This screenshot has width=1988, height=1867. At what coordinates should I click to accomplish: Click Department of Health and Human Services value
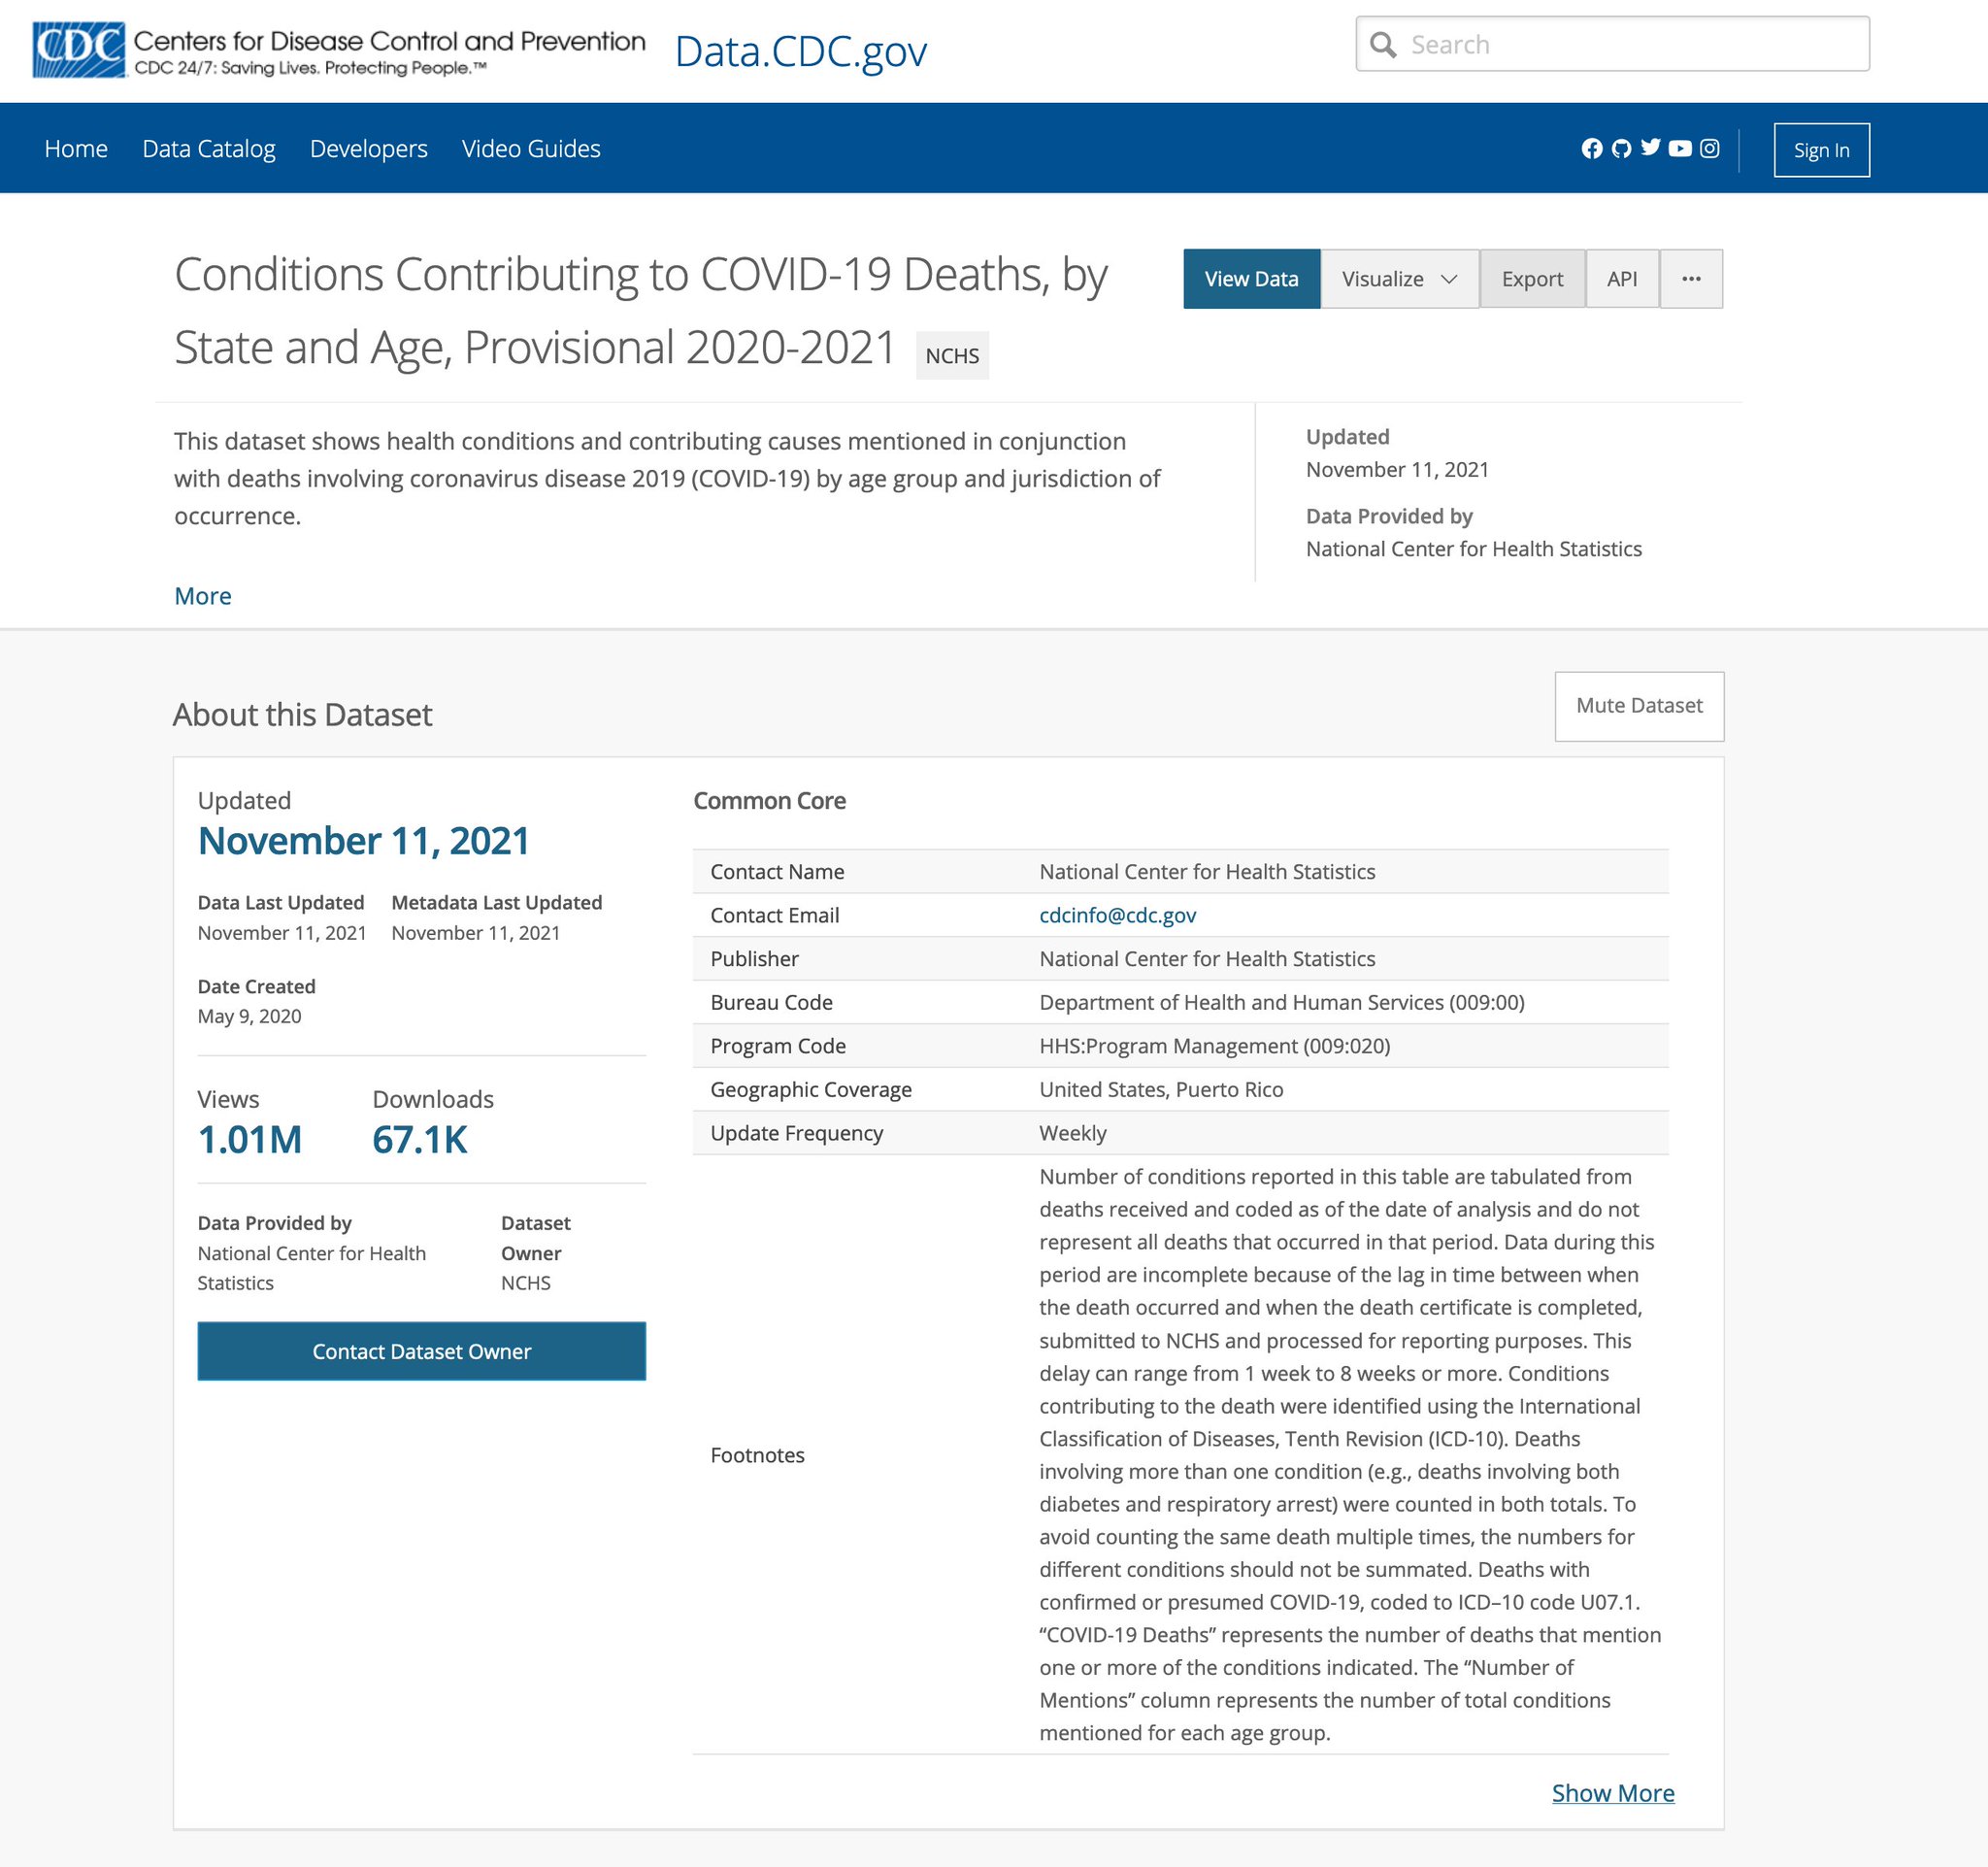coord(1281,1002)
